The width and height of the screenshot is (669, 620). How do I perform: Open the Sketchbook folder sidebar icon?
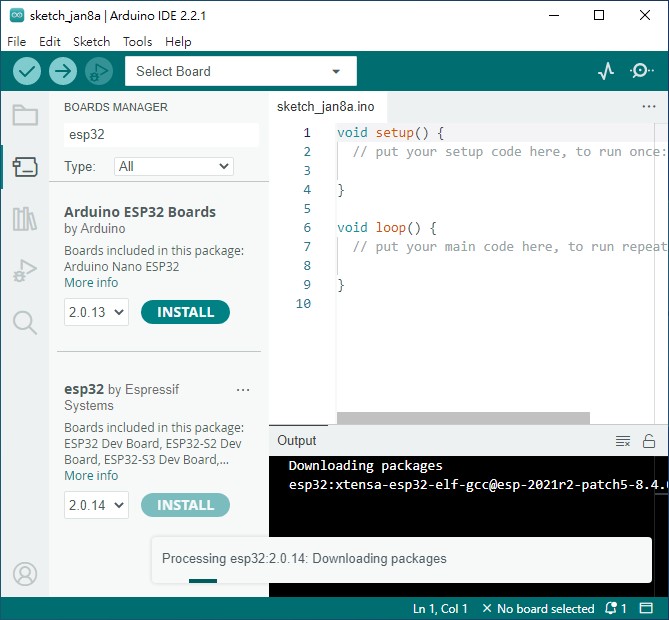(x=25, y=115)
